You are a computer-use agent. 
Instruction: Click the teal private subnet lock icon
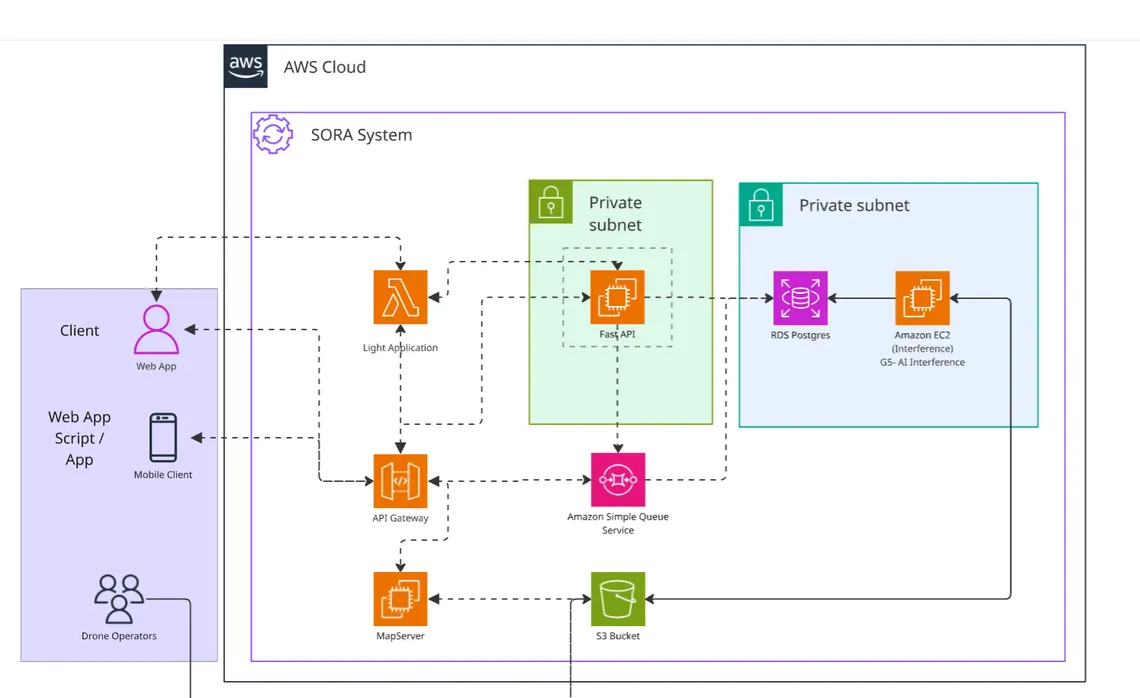click(761, 205)
